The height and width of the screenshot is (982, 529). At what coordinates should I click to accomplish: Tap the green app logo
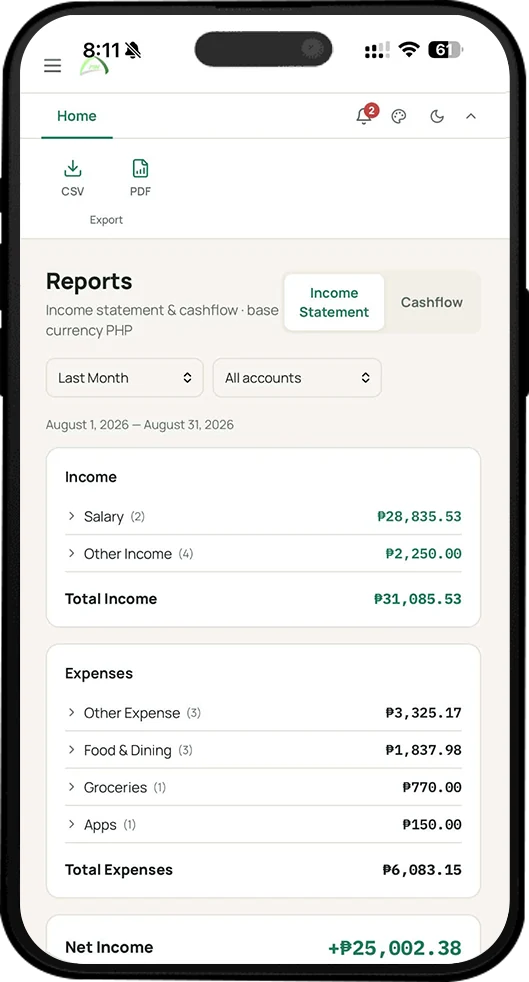point(94,65)
